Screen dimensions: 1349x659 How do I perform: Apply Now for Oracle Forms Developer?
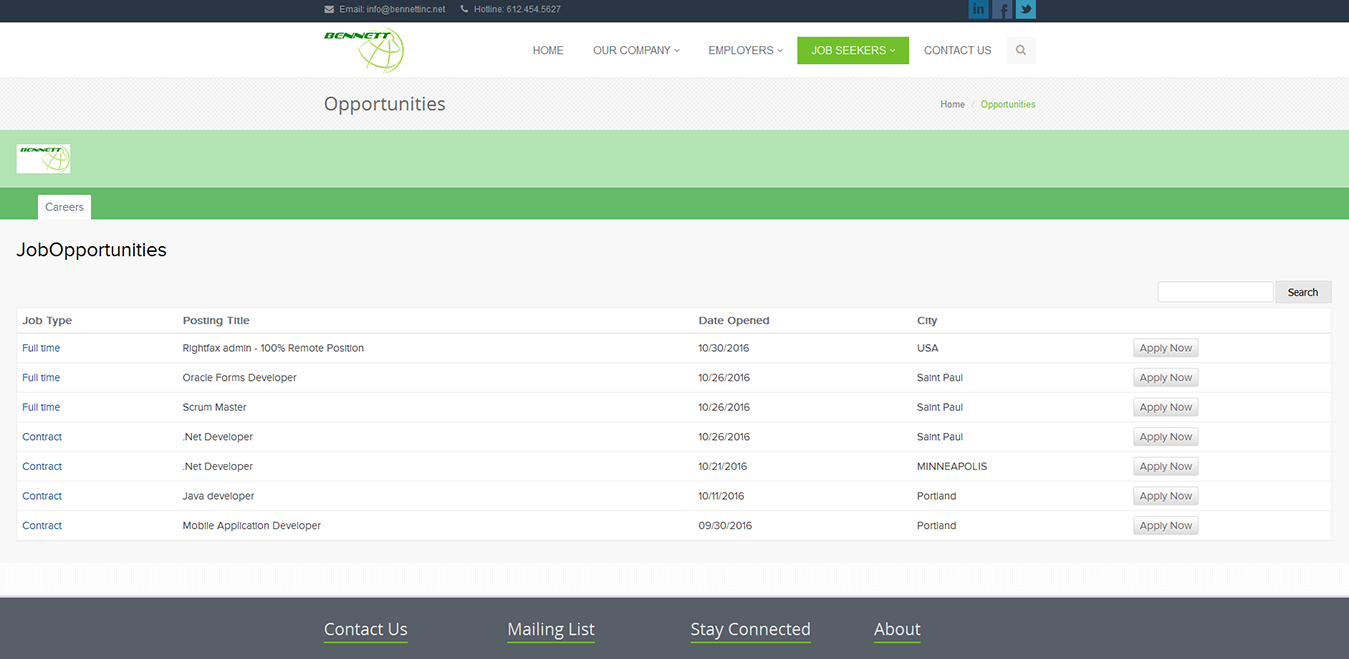[1166, 378]
